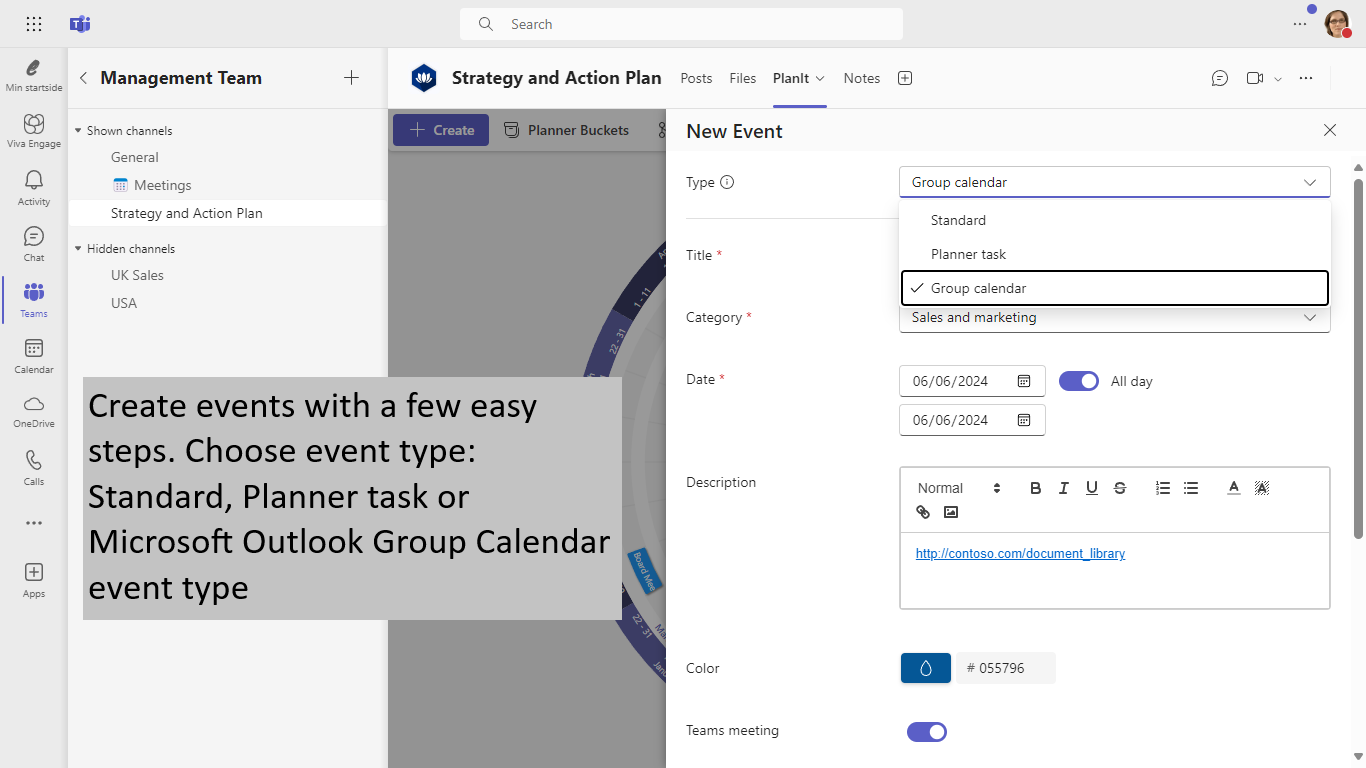The width and height of the screenshot is (1366, 768).
Task: Switch to the Files tab
Action: click(x=743, y=78)
